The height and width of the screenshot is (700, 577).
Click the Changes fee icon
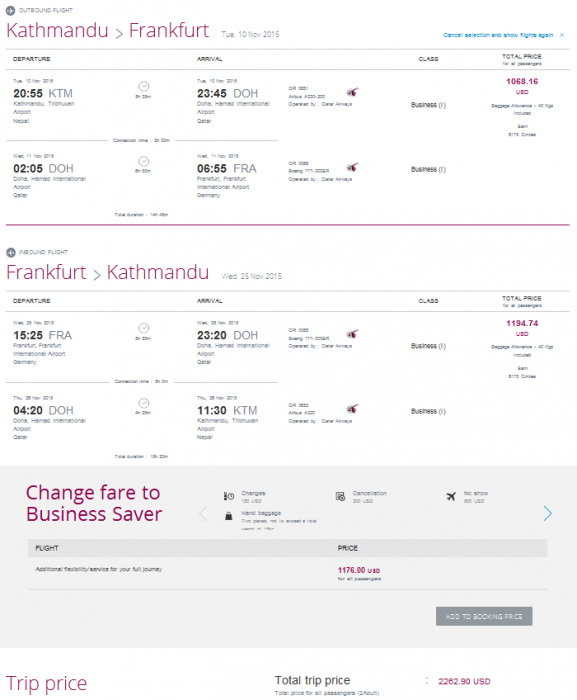[229, 496]
